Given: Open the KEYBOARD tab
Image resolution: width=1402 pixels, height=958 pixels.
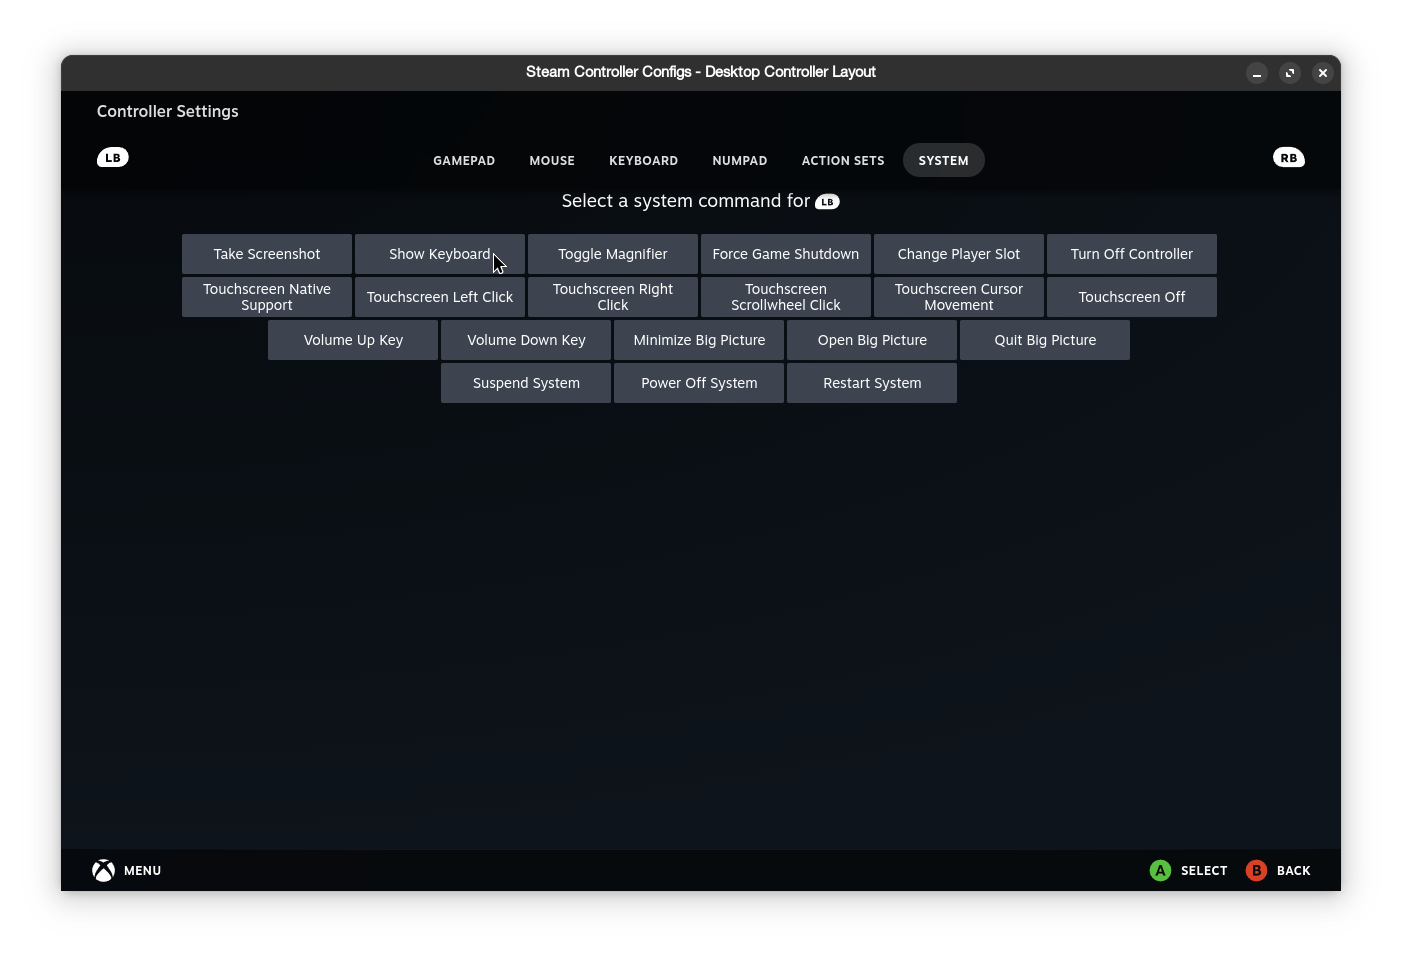Looking at the screenshot, I should pyautogui.click(x=644, y=161).
